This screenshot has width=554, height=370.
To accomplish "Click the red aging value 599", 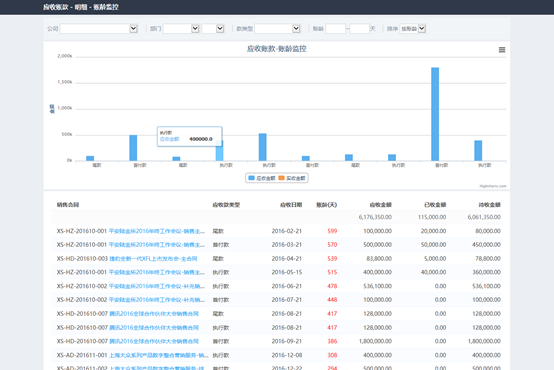I will point(332,231).
